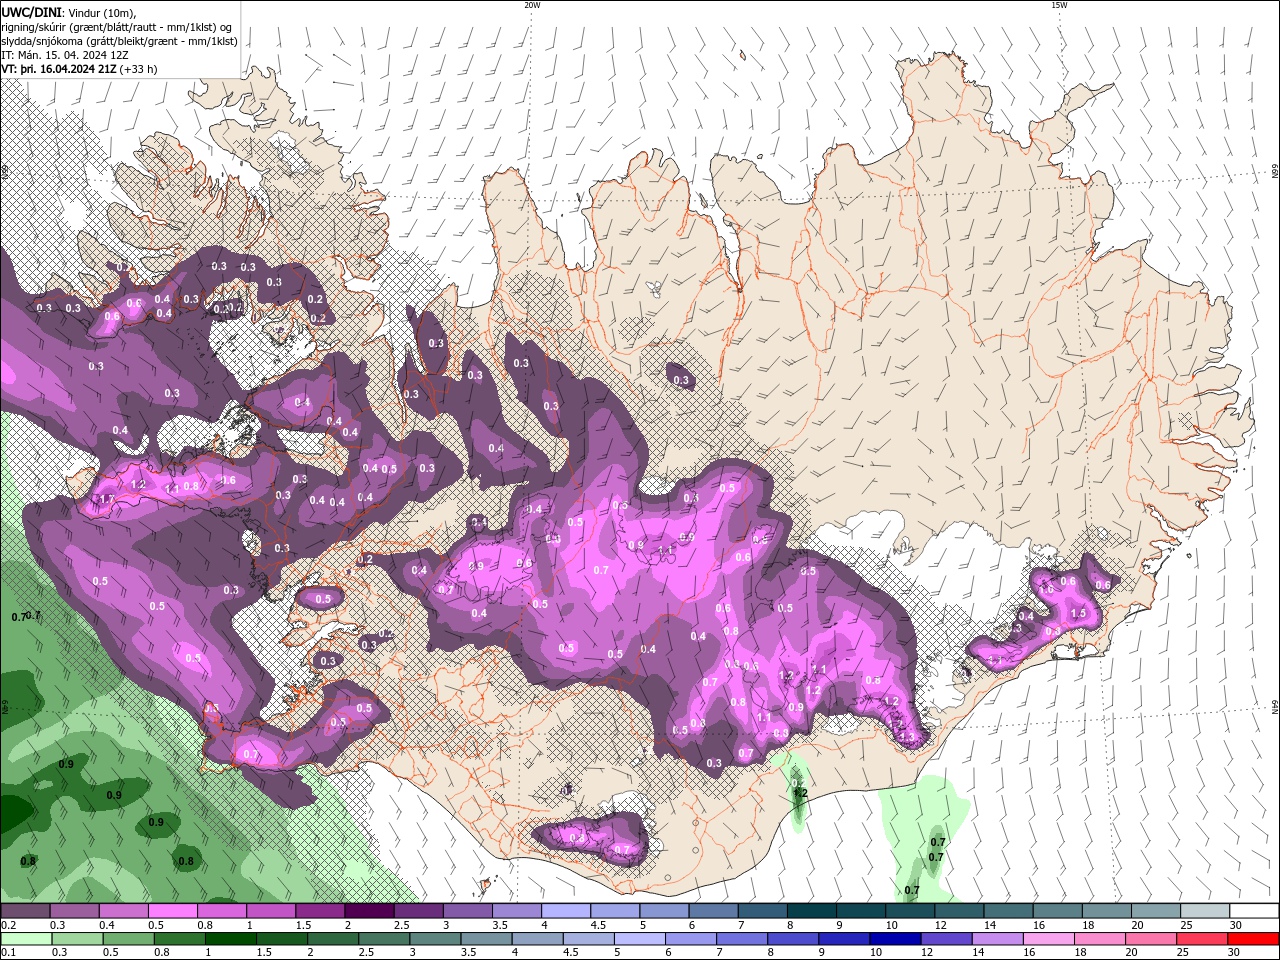Click greyish-purple swatch between 0.2 and 0.3, upper legend
Viewport: 1280px width, 960px height.
(x=25, y=911)
